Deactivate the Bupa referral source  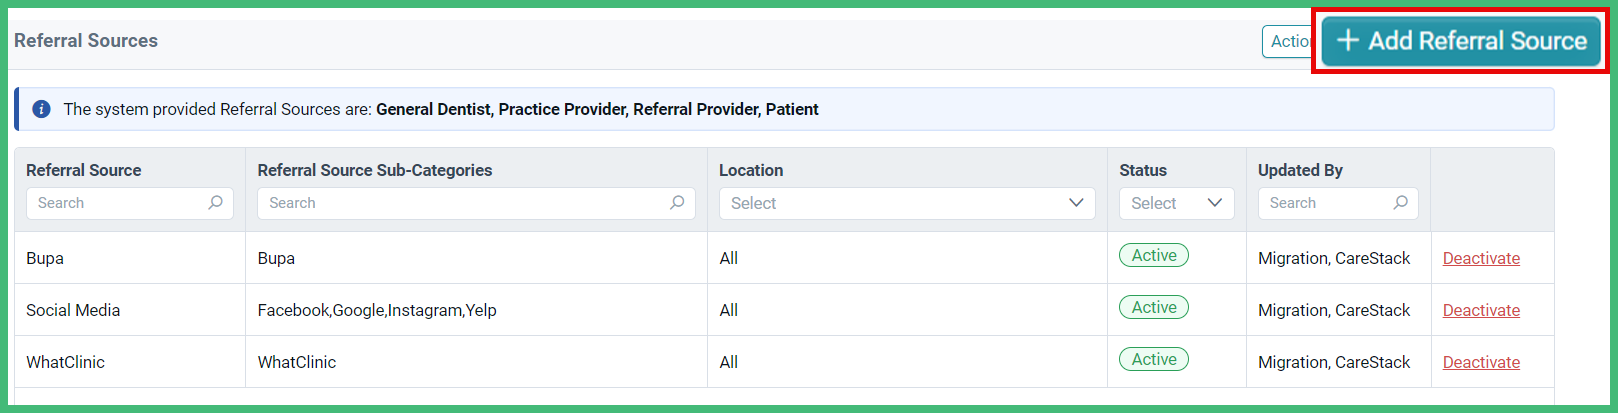[x=1481, y=258]
